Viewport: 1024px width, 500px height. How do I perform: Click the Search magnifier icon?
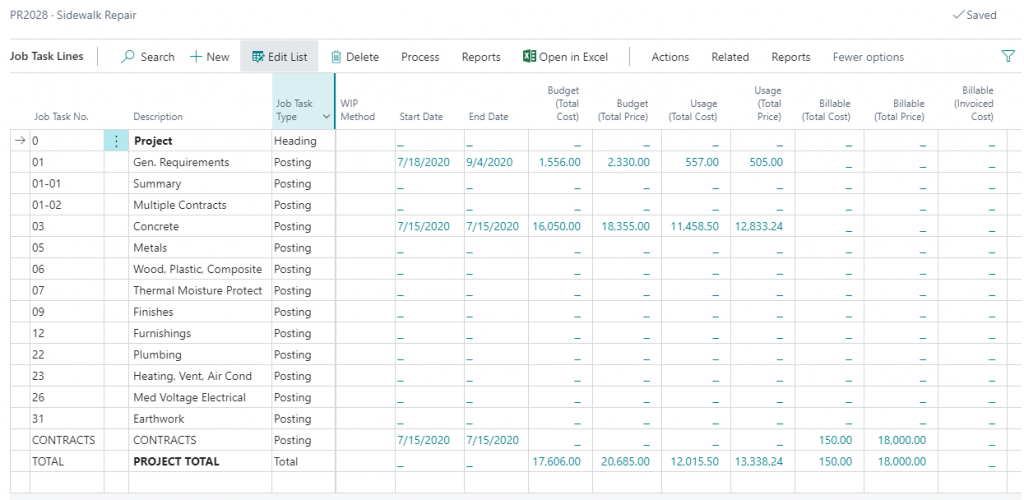point(128,57)
